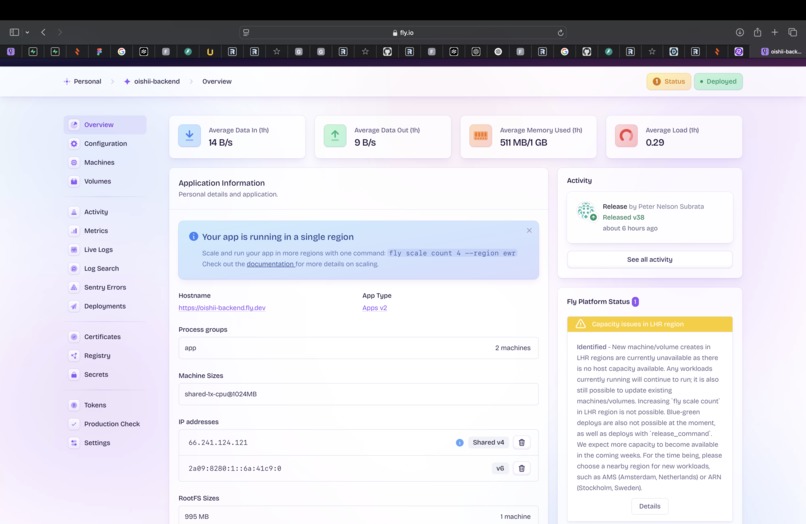Open Volumes in the sidebar

tap(97, 181)
